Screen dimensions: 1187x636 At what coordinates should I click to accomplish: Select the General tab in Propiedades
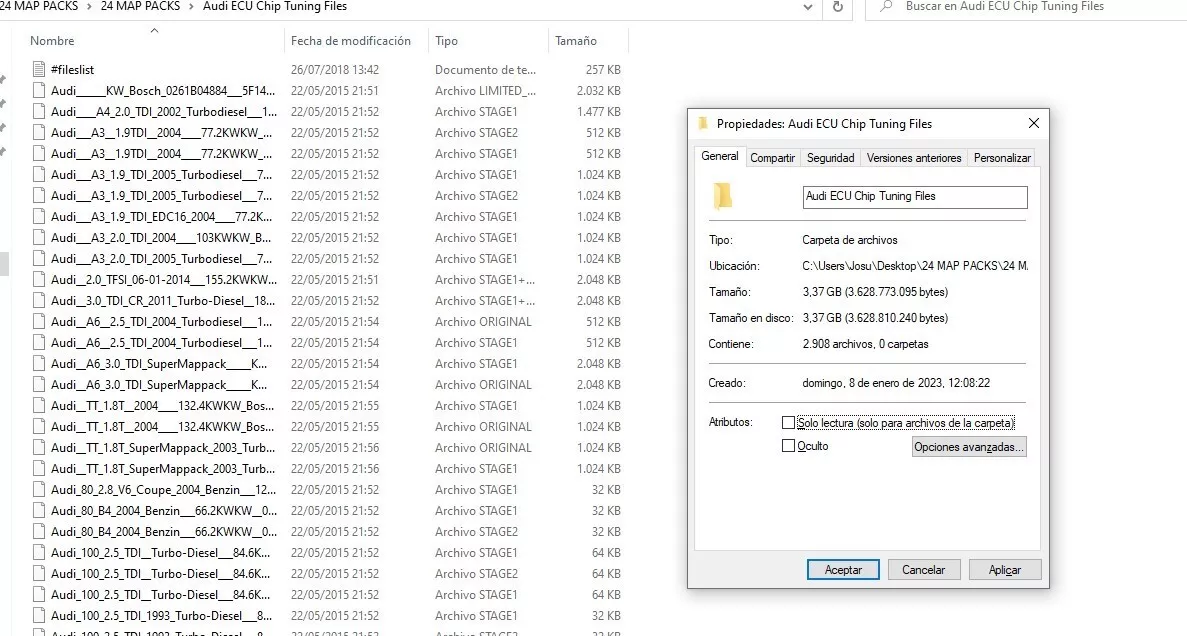click(720, 156)
